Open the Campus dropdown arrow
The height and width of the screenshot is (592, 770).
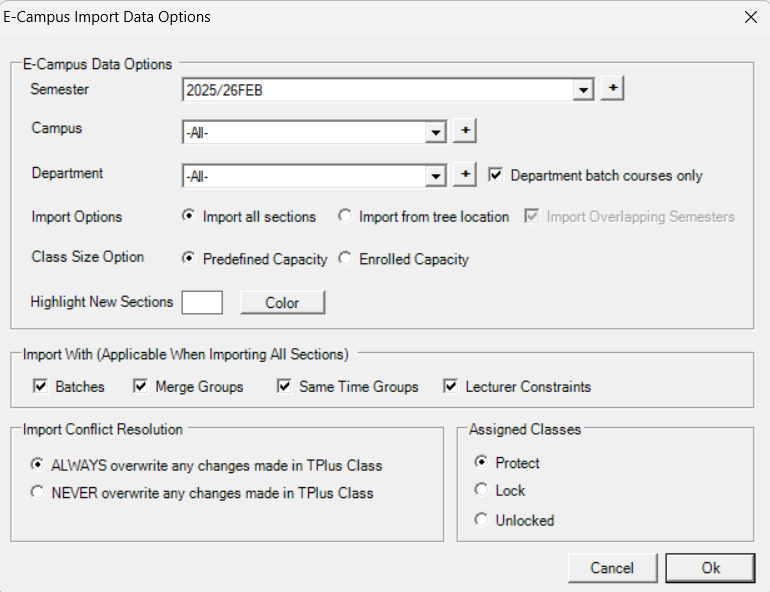tap(435, 133)
